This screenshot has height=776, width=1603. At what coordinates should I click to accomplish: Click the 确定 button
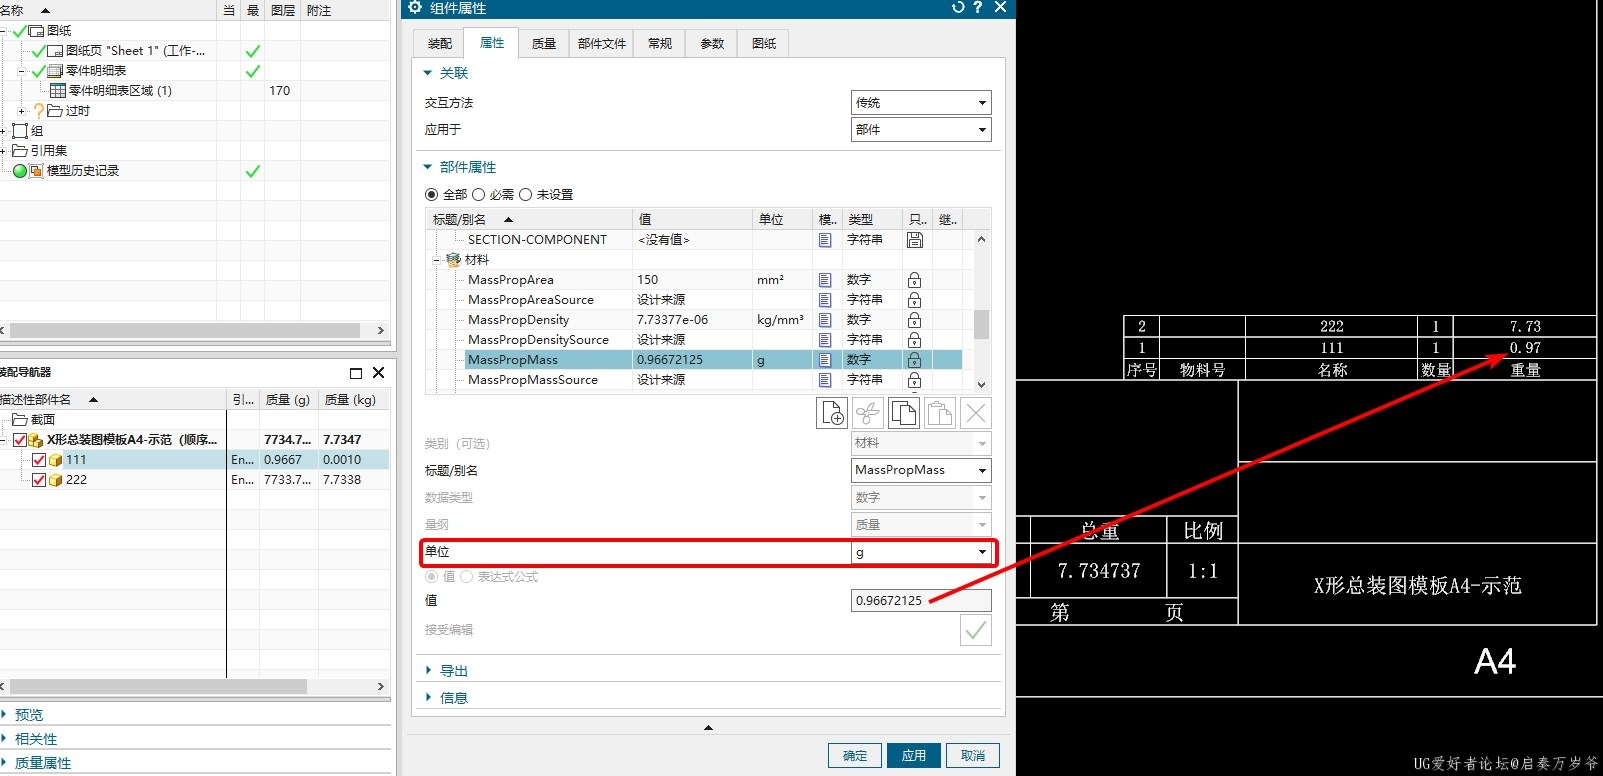[x=855, y=756]
